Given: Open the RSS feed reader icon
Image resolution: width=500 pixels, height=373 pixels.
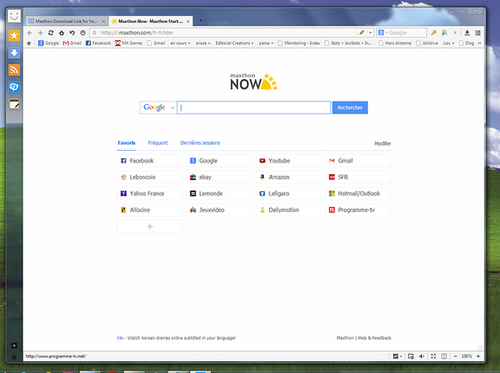Looking at the screenshot, I should coord(14,70).
